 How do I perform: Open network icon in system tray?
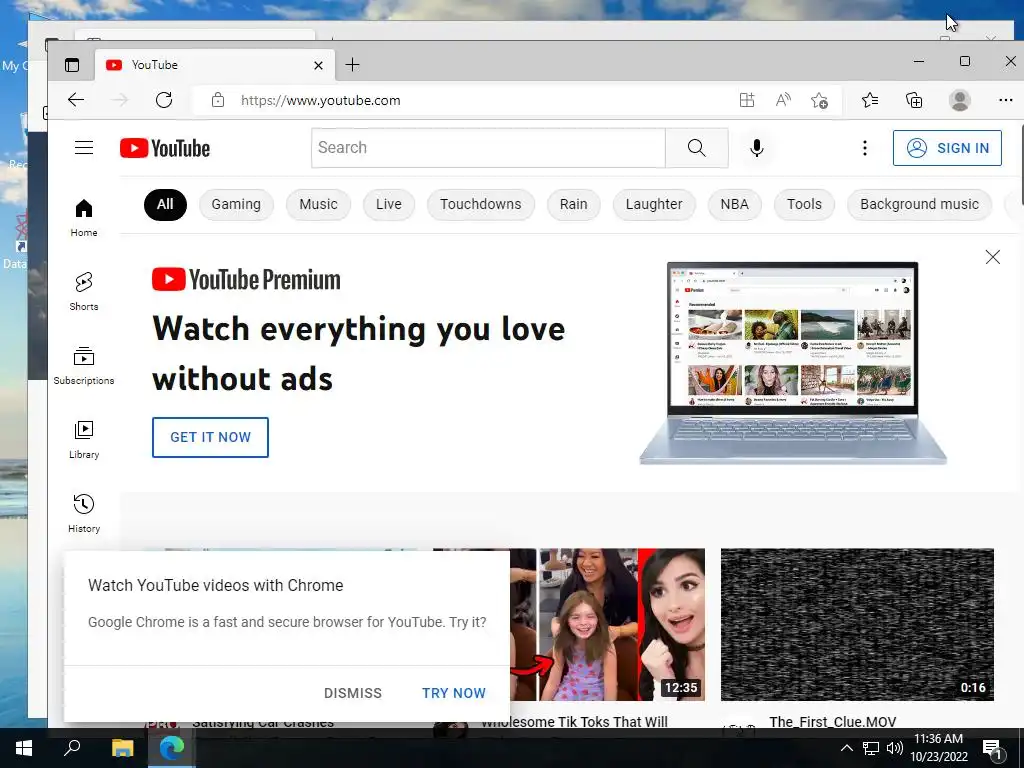pyautogui.click(x=871, y=748)
